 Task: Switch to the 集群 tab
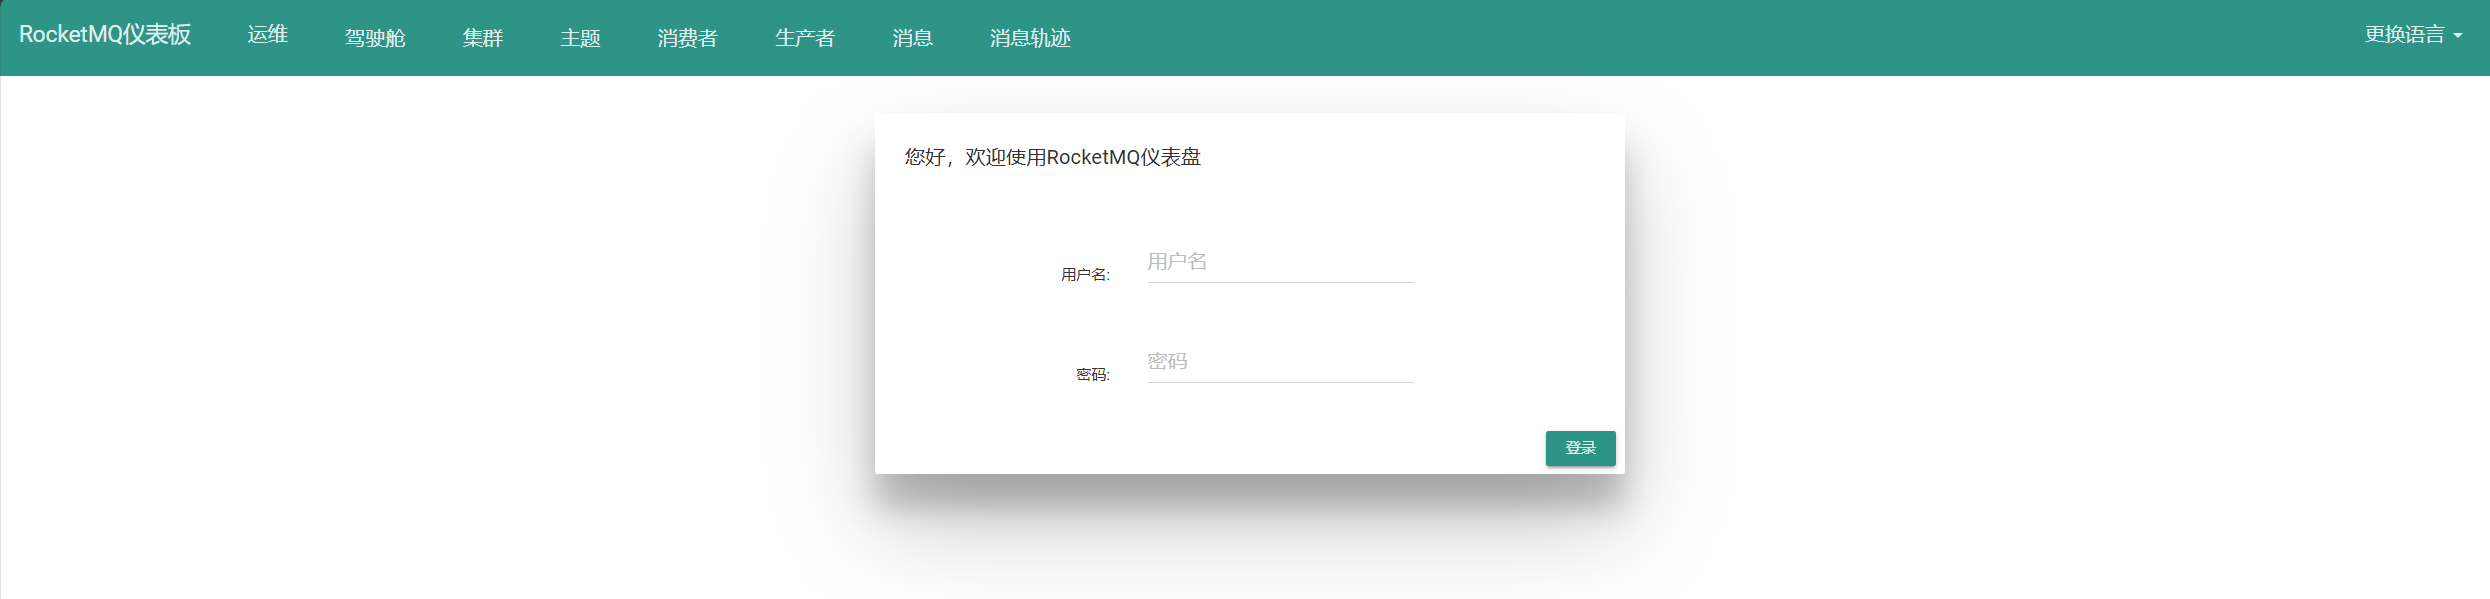coord(483,38)
